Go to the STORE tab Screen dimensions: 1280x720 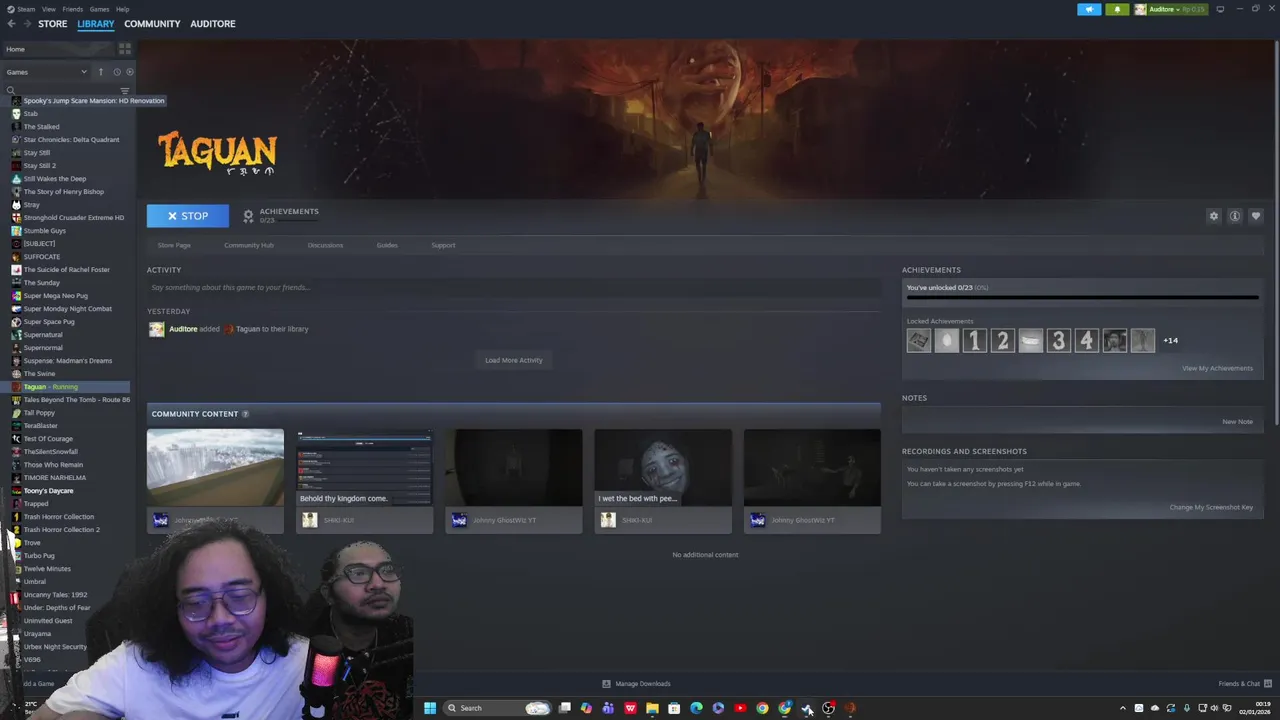(x=53, y=24)
